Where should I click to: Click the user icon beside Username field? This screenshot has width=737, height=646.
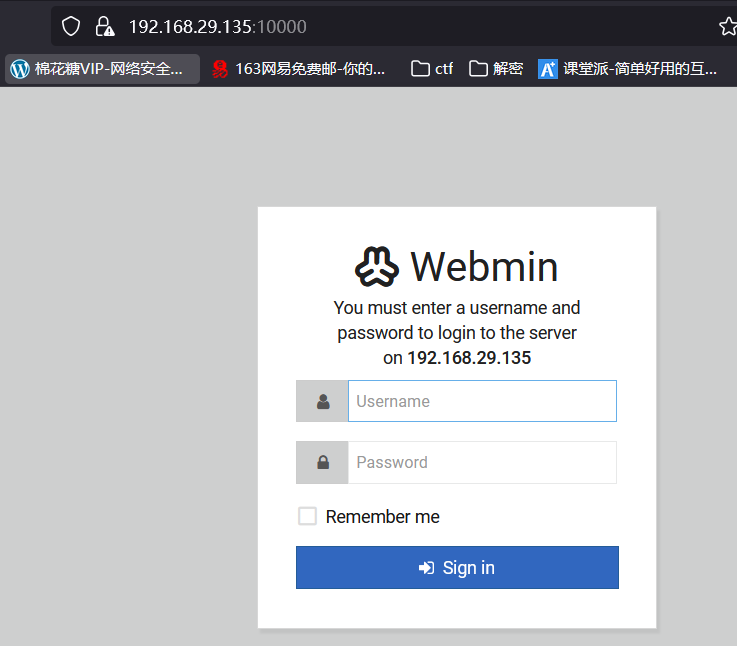322,401
